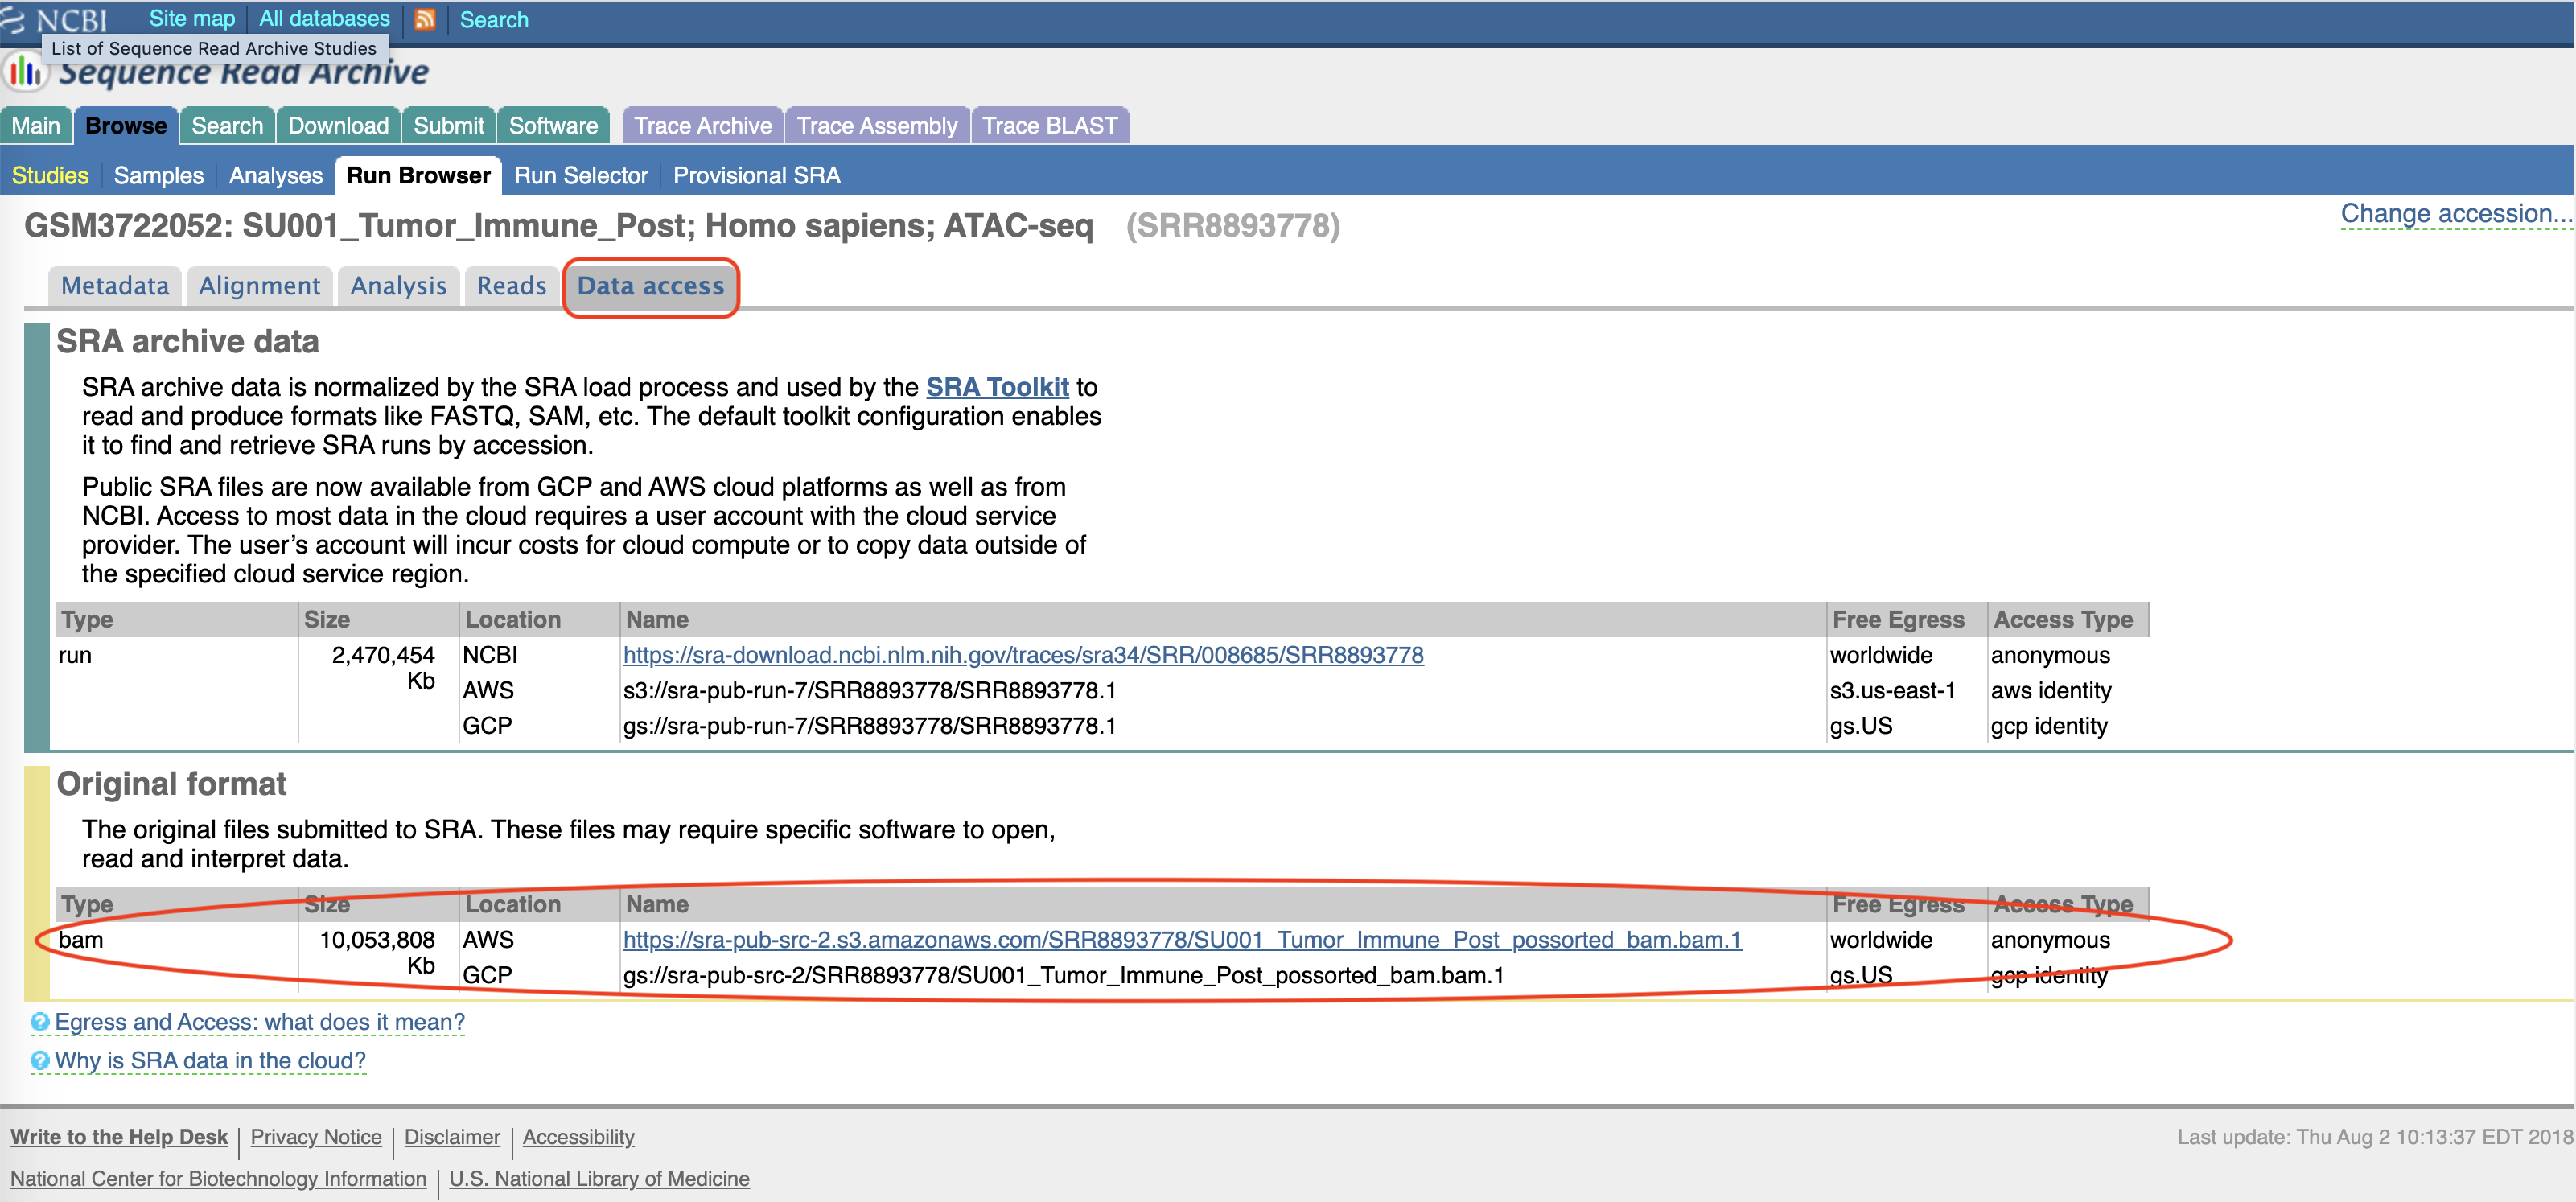The image size is (2576, 1202).
Task: Open the Download navigation tab
Action: pyautogui.click(x=338, y=126)
